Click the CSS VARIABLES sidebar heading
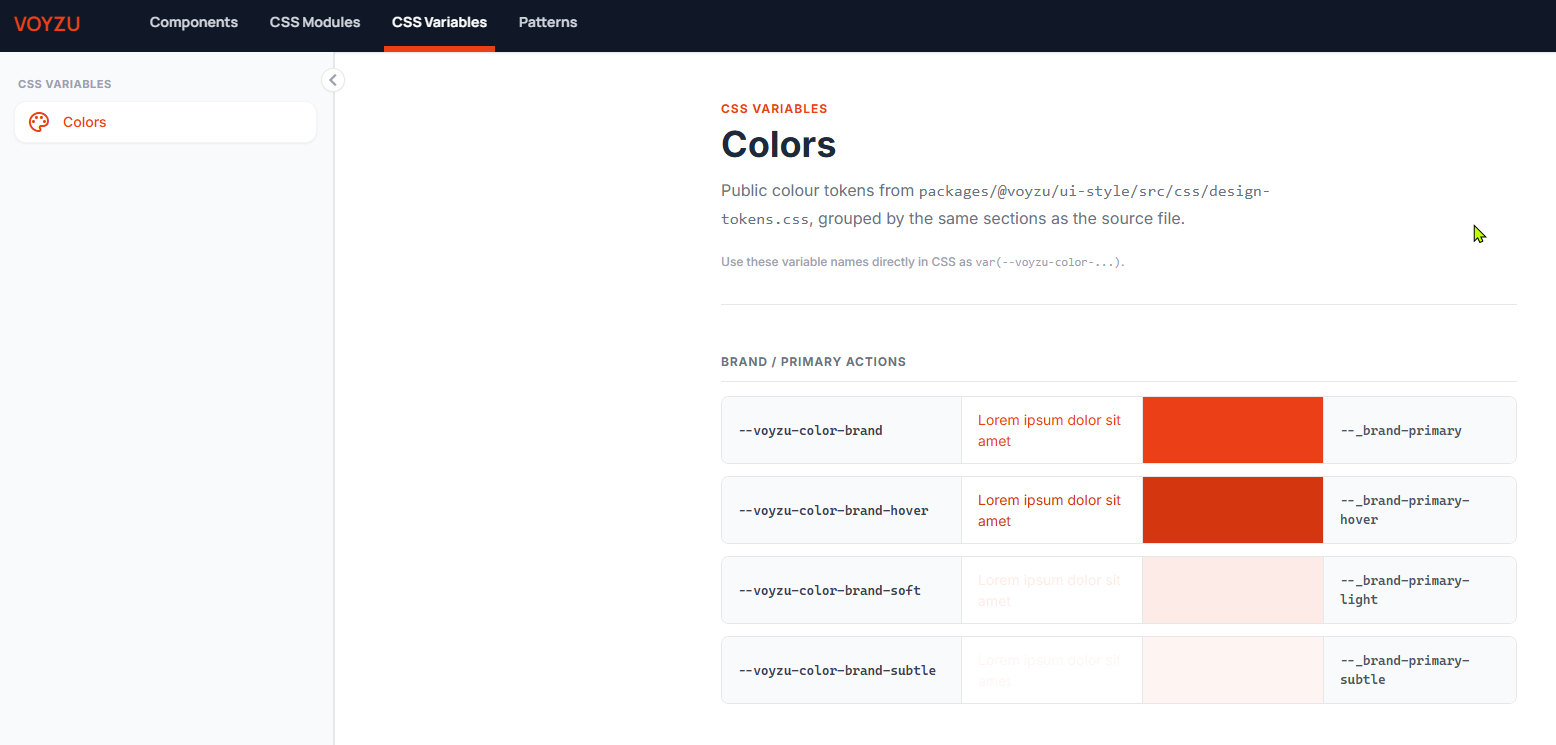Screen dimensions: 1556x745 65,84
